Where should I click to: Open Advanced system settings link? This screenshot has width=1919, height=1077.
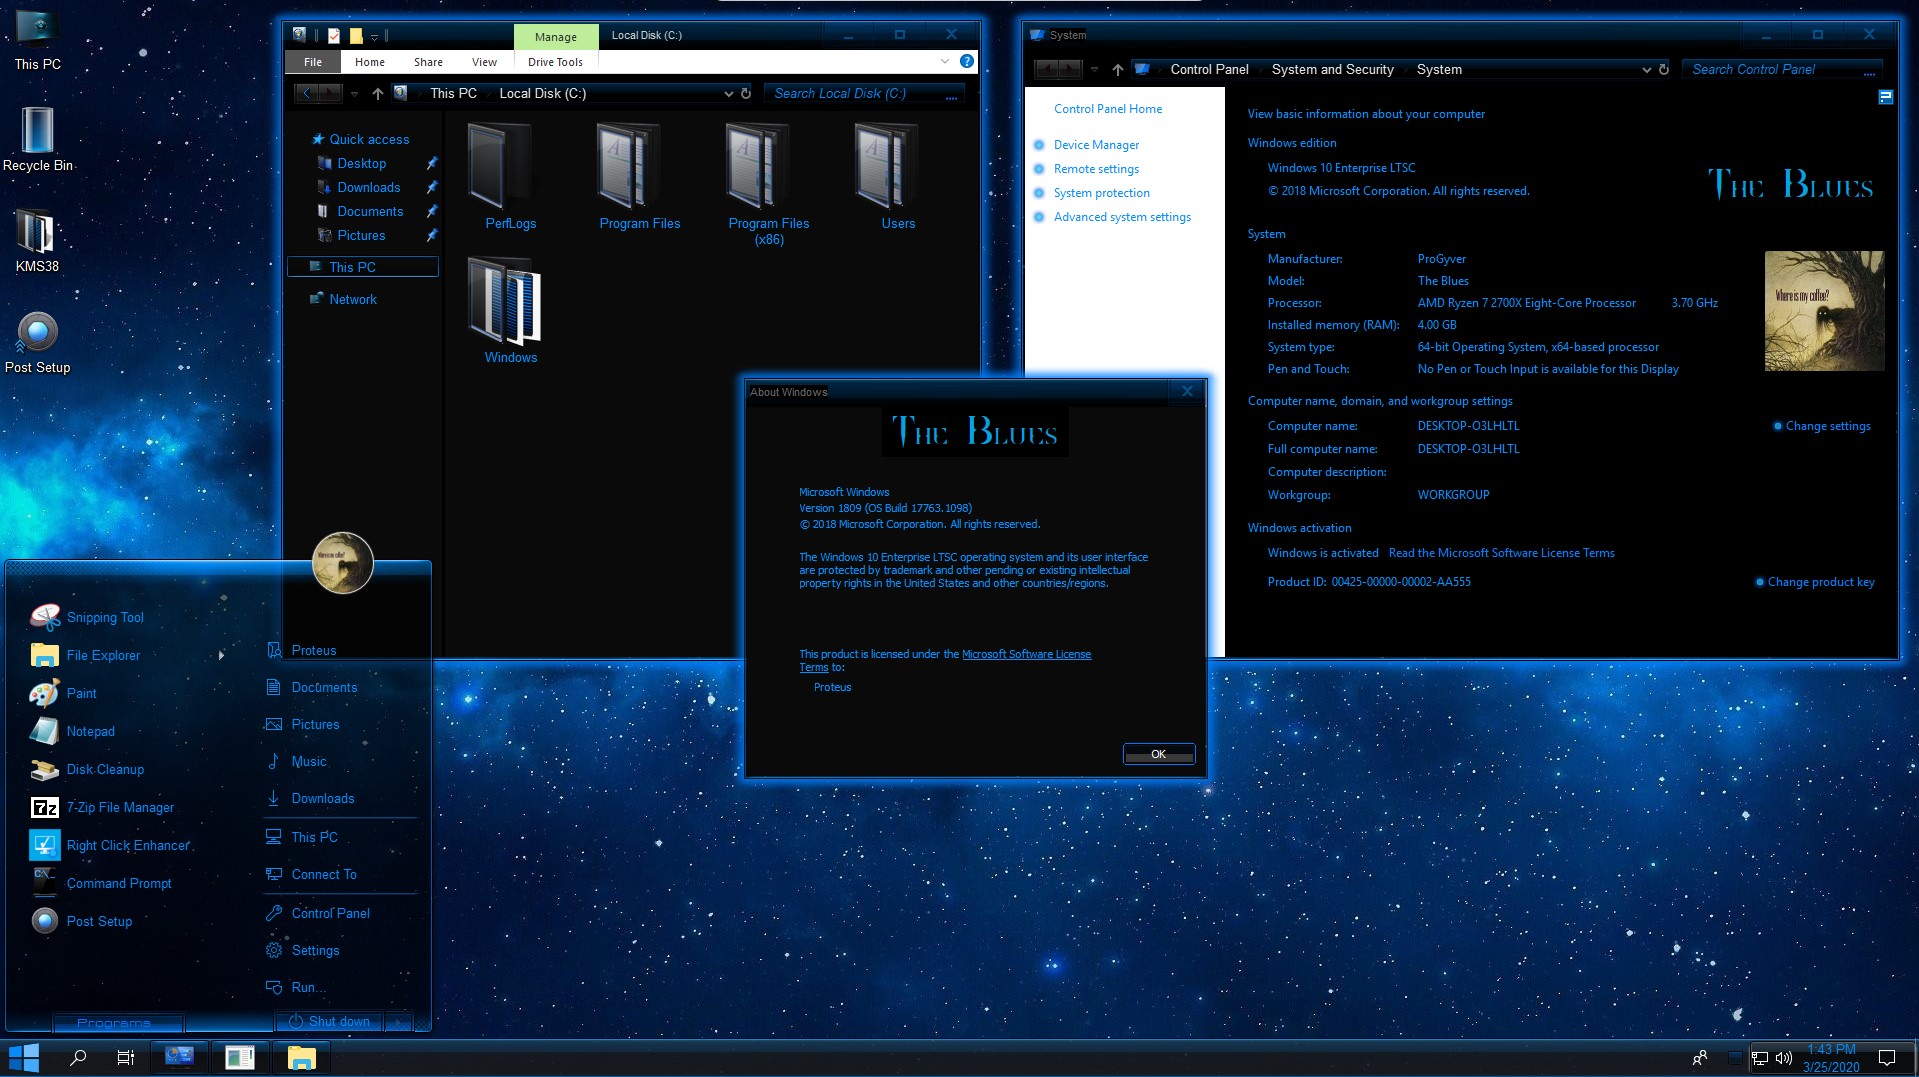click(x=1122, y=217)
